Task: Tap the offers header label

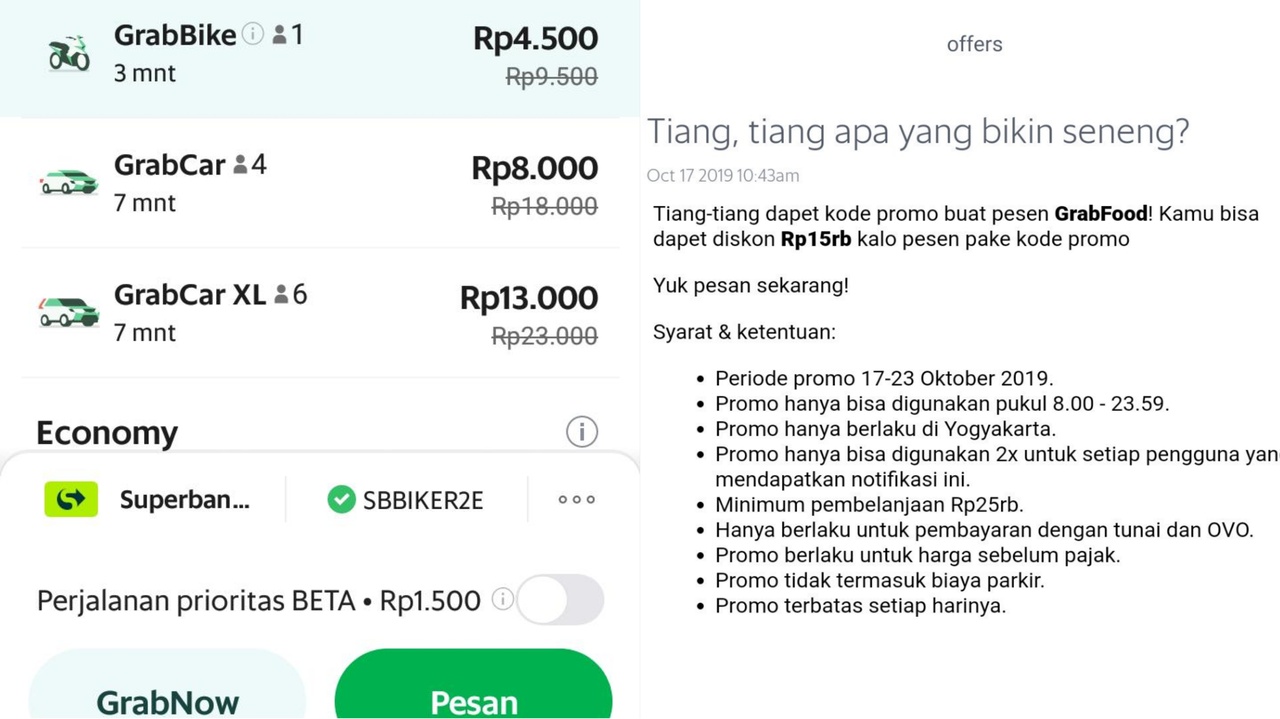Action: coord(974,44)
